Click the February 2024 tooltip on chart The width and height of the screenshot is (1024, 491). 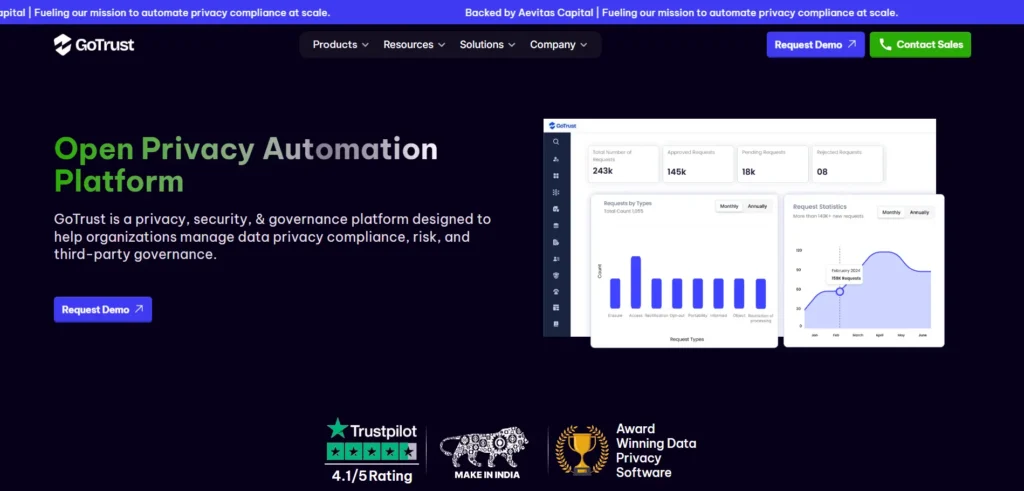click(x=846, y=274)
